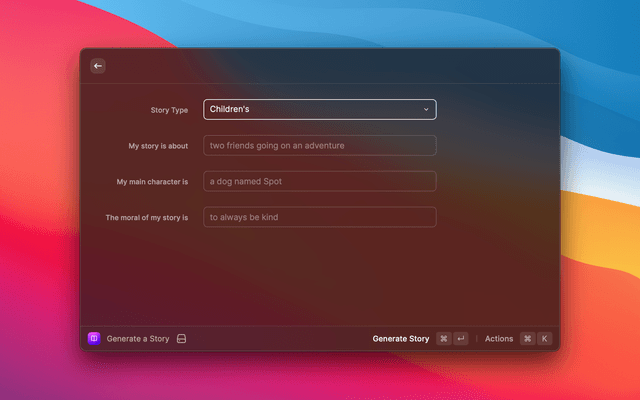Click the small icon beside Generate a Story
The image size is (640, 400).
tap(181, 339)
